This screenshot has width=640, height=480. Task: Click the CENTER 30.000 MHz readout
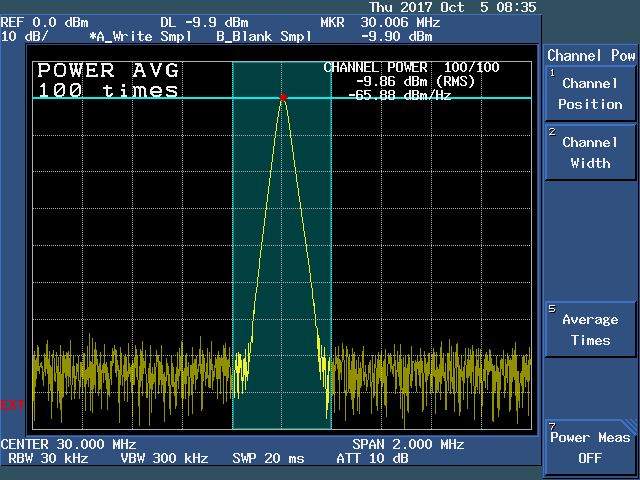pyautogui.click(x=69, y=444)
